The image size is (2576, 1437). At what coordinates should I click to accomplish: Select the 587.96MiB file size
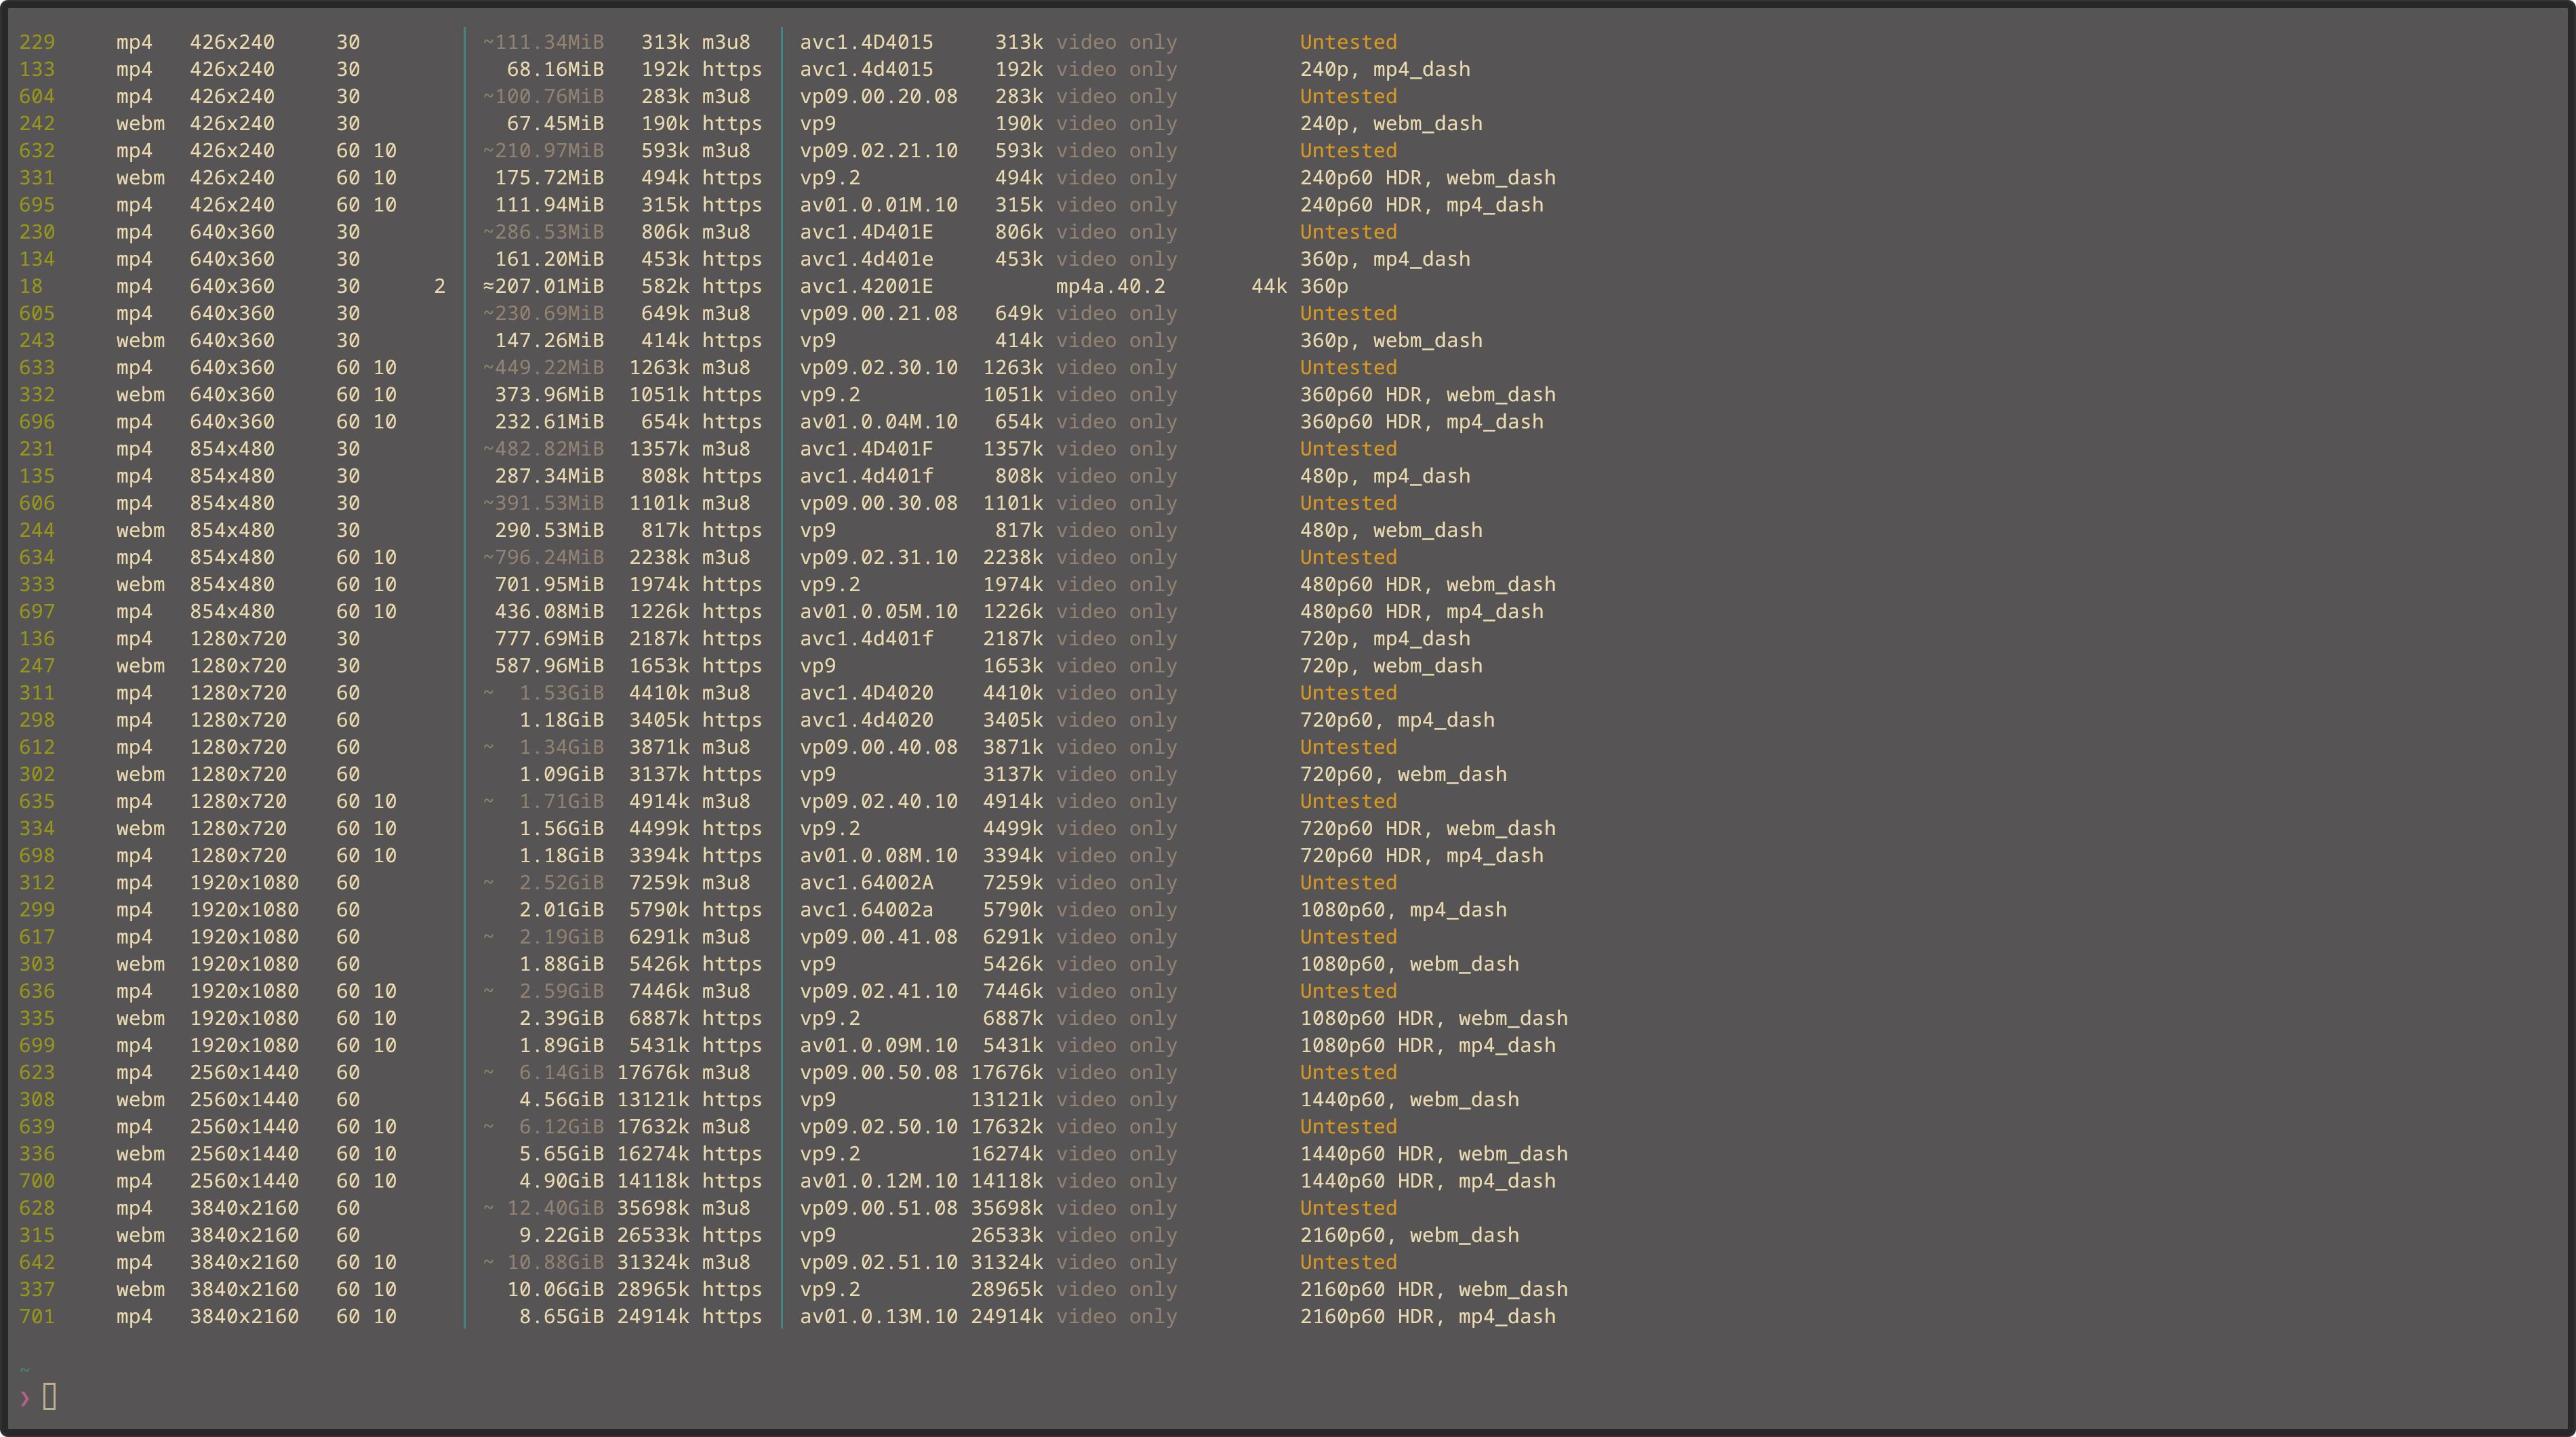pos(549,666)
